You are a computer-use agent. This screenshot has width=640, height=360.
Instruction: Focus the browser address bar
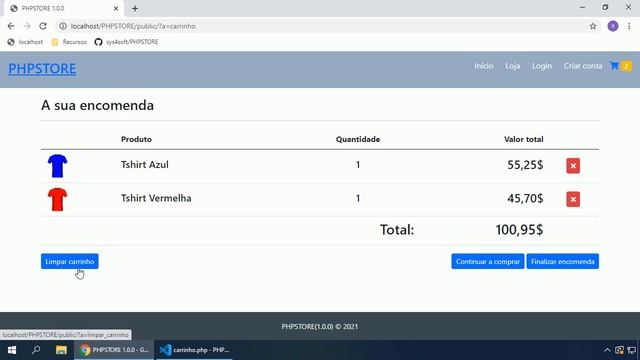(322, 26)
